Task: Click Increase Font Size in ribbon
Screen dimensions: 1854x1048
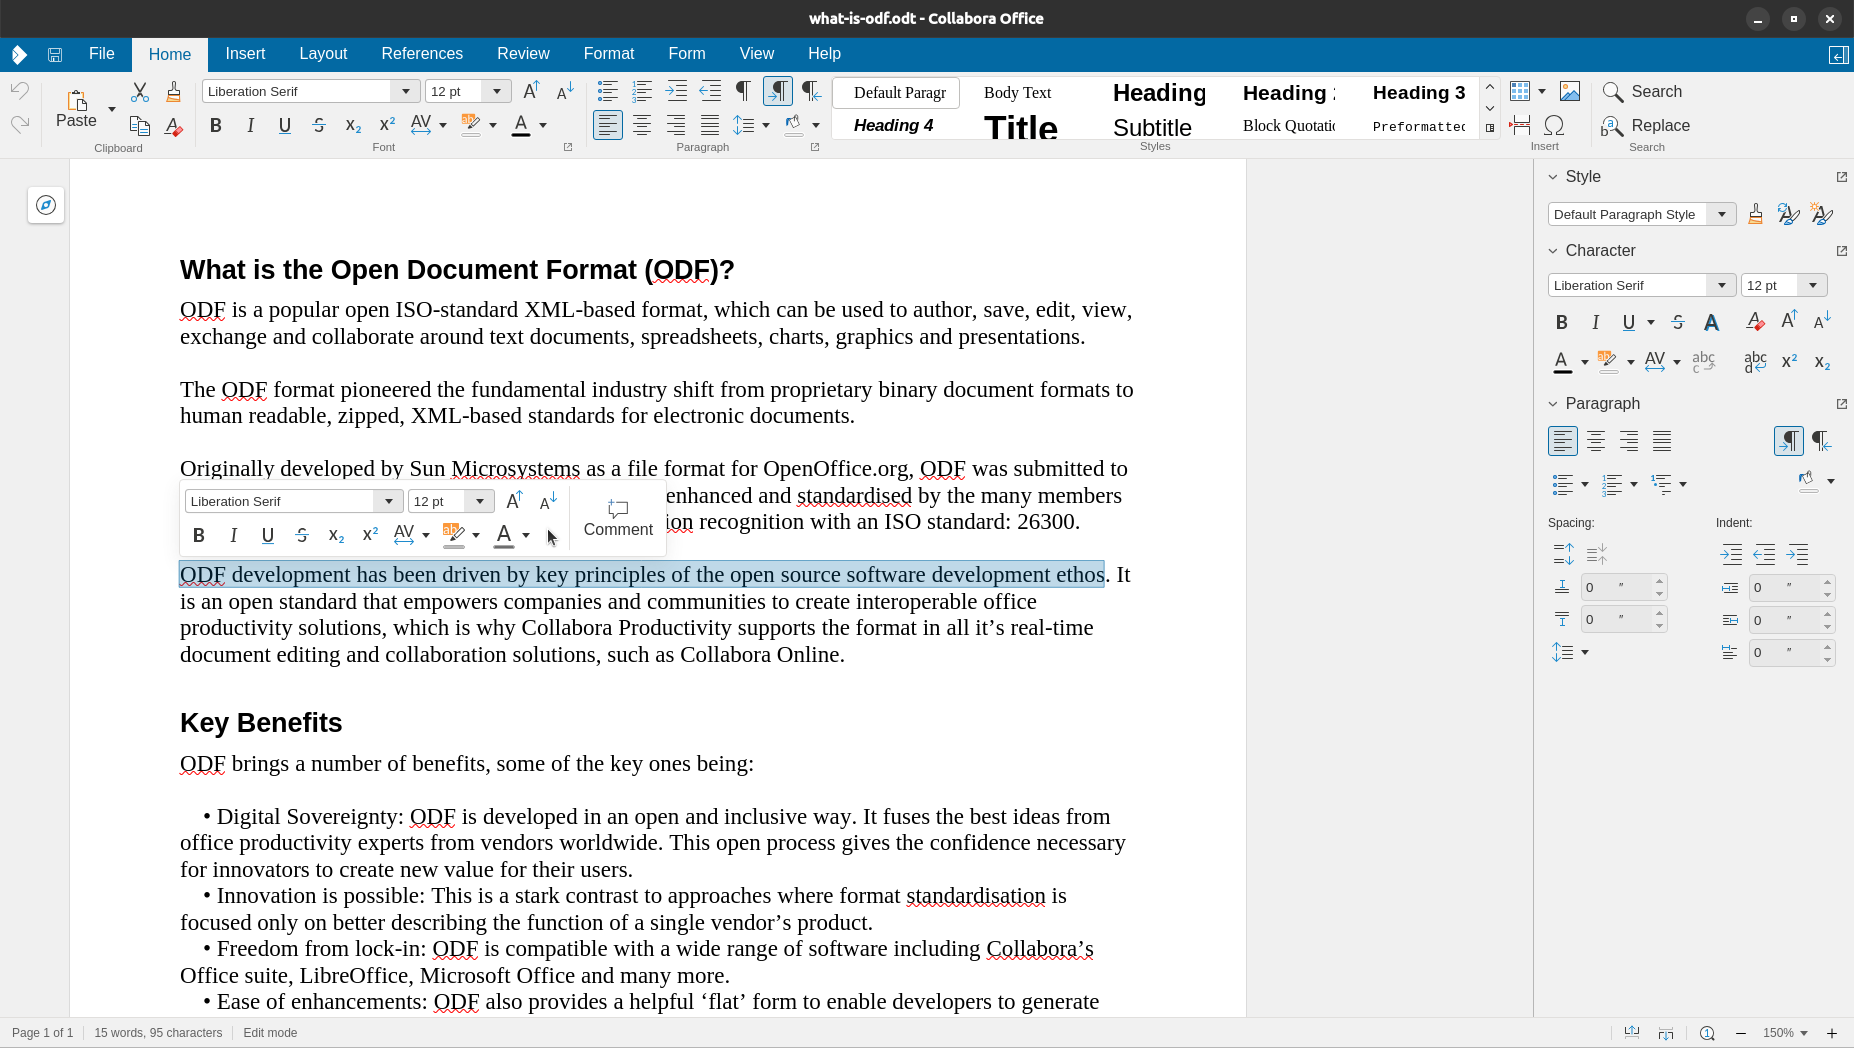Action: tap(532, 91)
